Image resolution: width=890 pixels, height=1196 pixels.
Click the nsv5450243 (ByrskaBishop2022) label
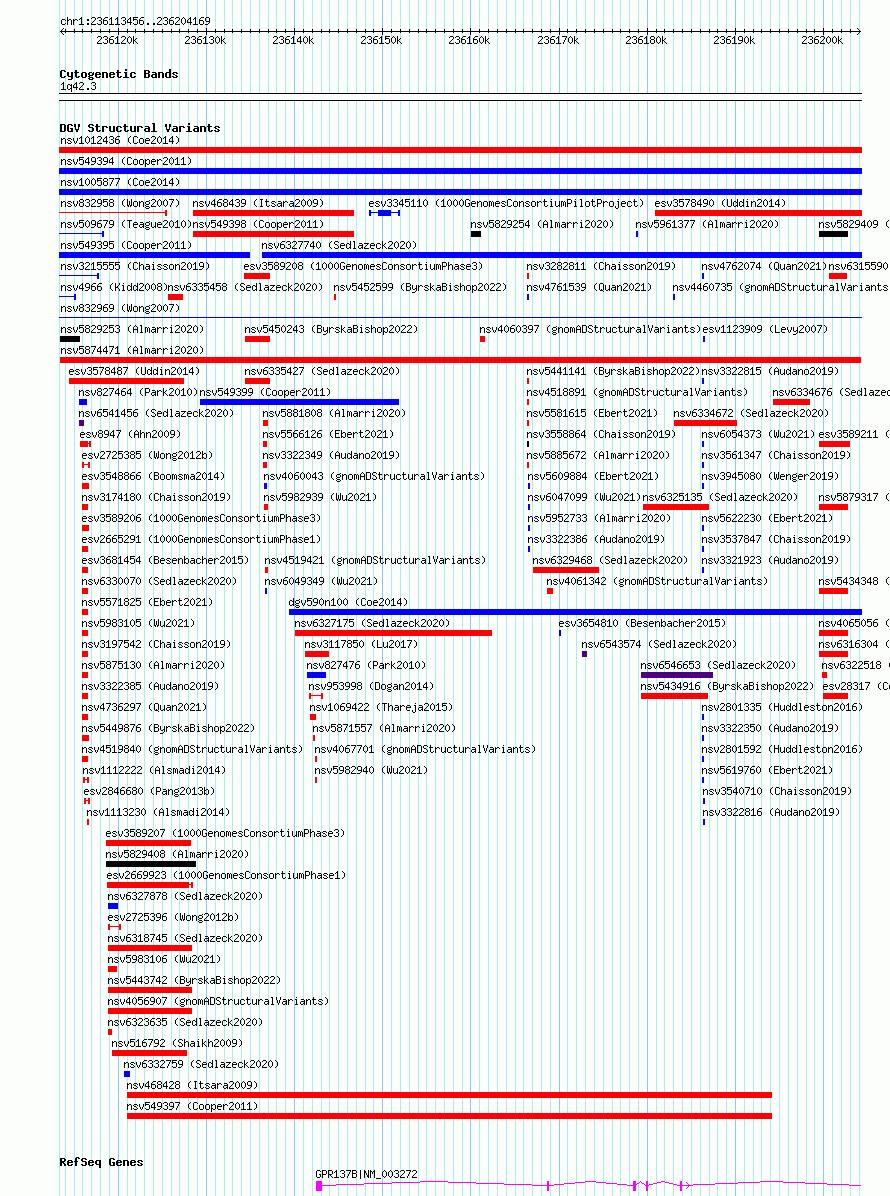point(331,330)
